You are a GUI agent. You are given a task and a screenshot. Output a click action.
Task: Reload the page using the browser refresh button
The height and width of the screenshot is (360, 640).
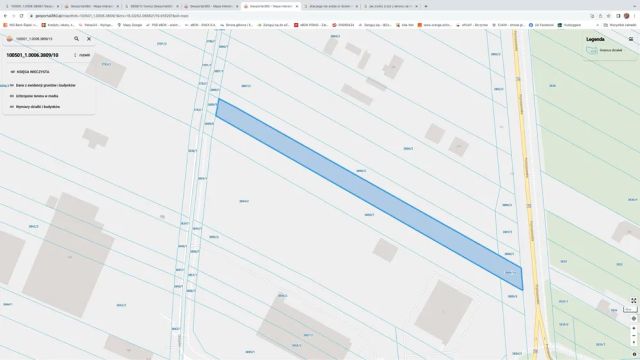(22, 16)
